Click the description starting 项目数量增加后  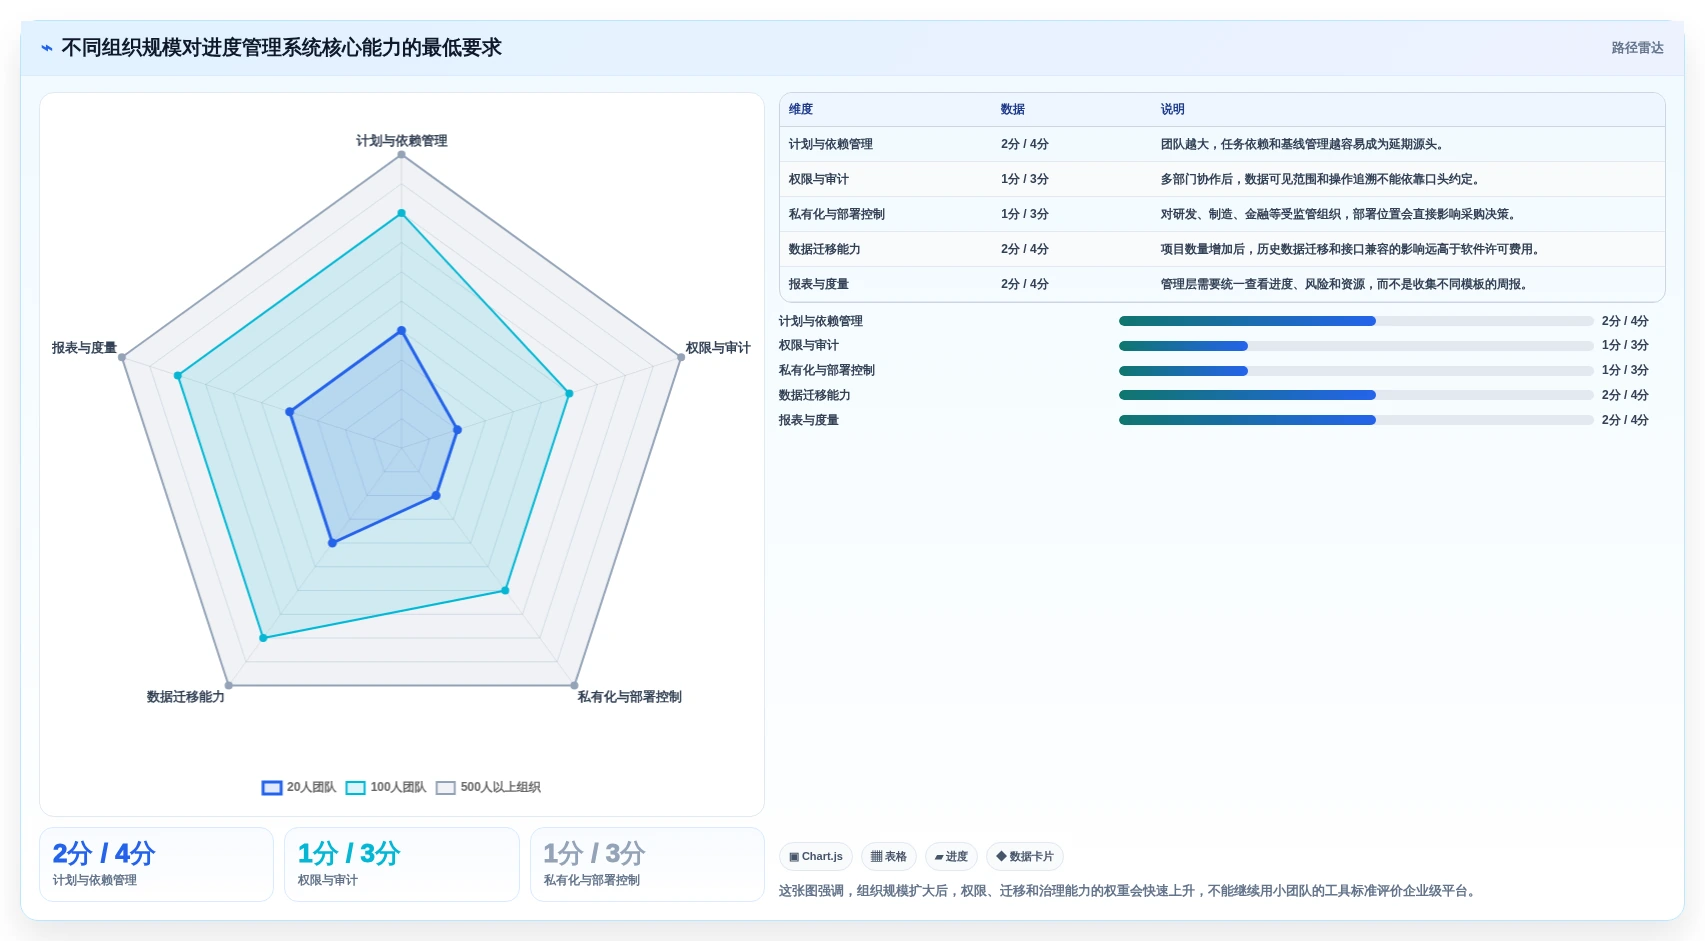click(1352, 250)
